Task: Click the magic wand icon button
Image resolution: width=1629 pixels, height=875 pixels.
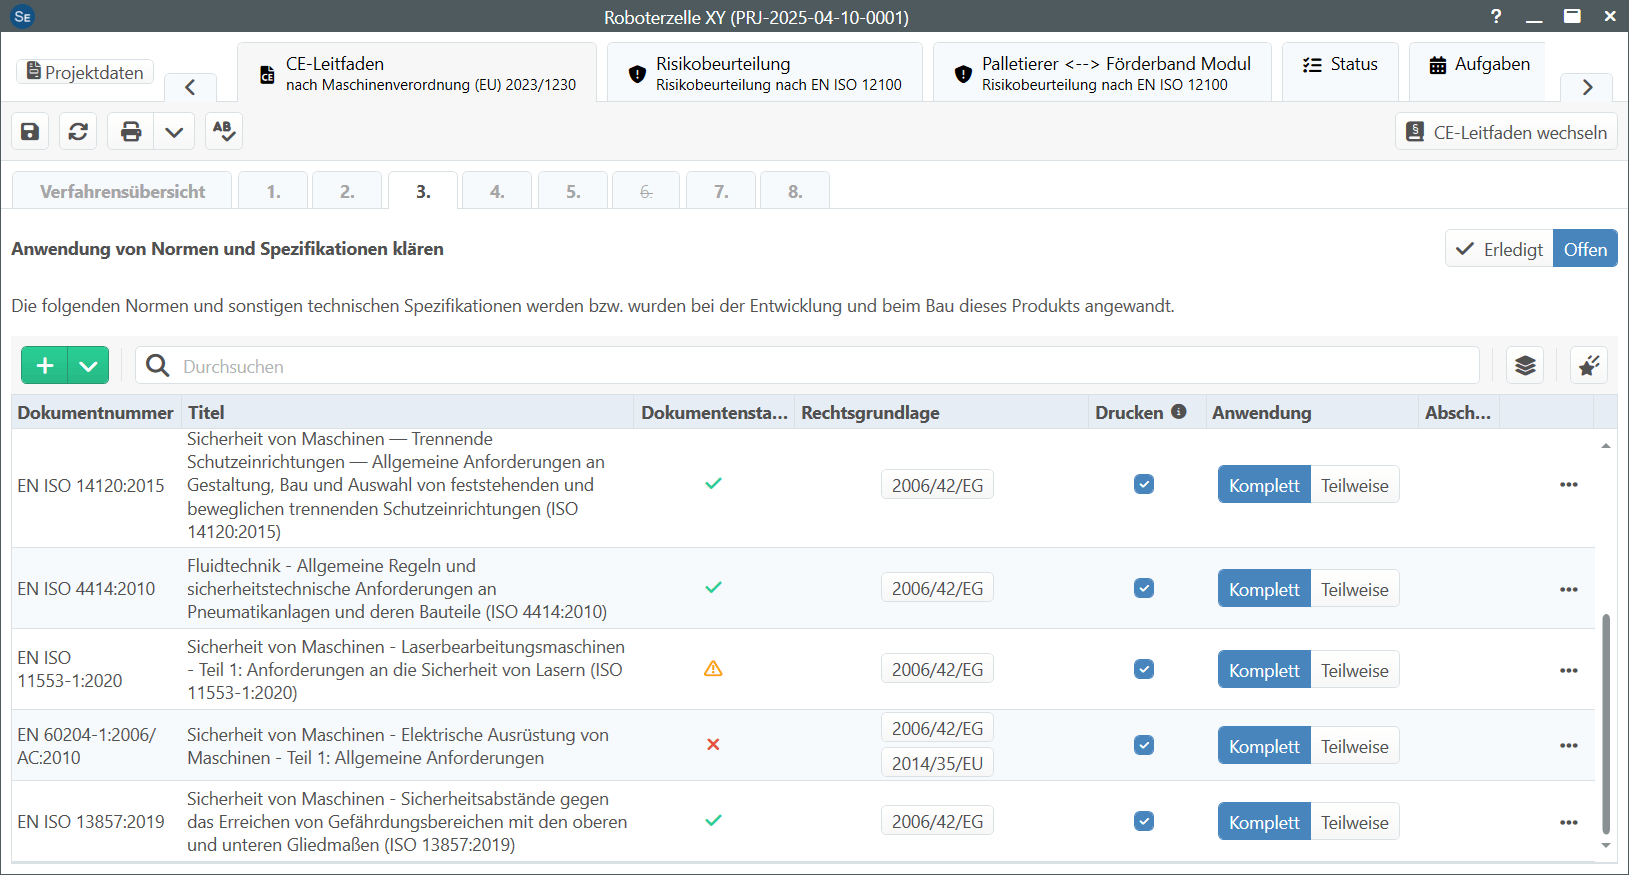Action: (x=1589, y=366)
